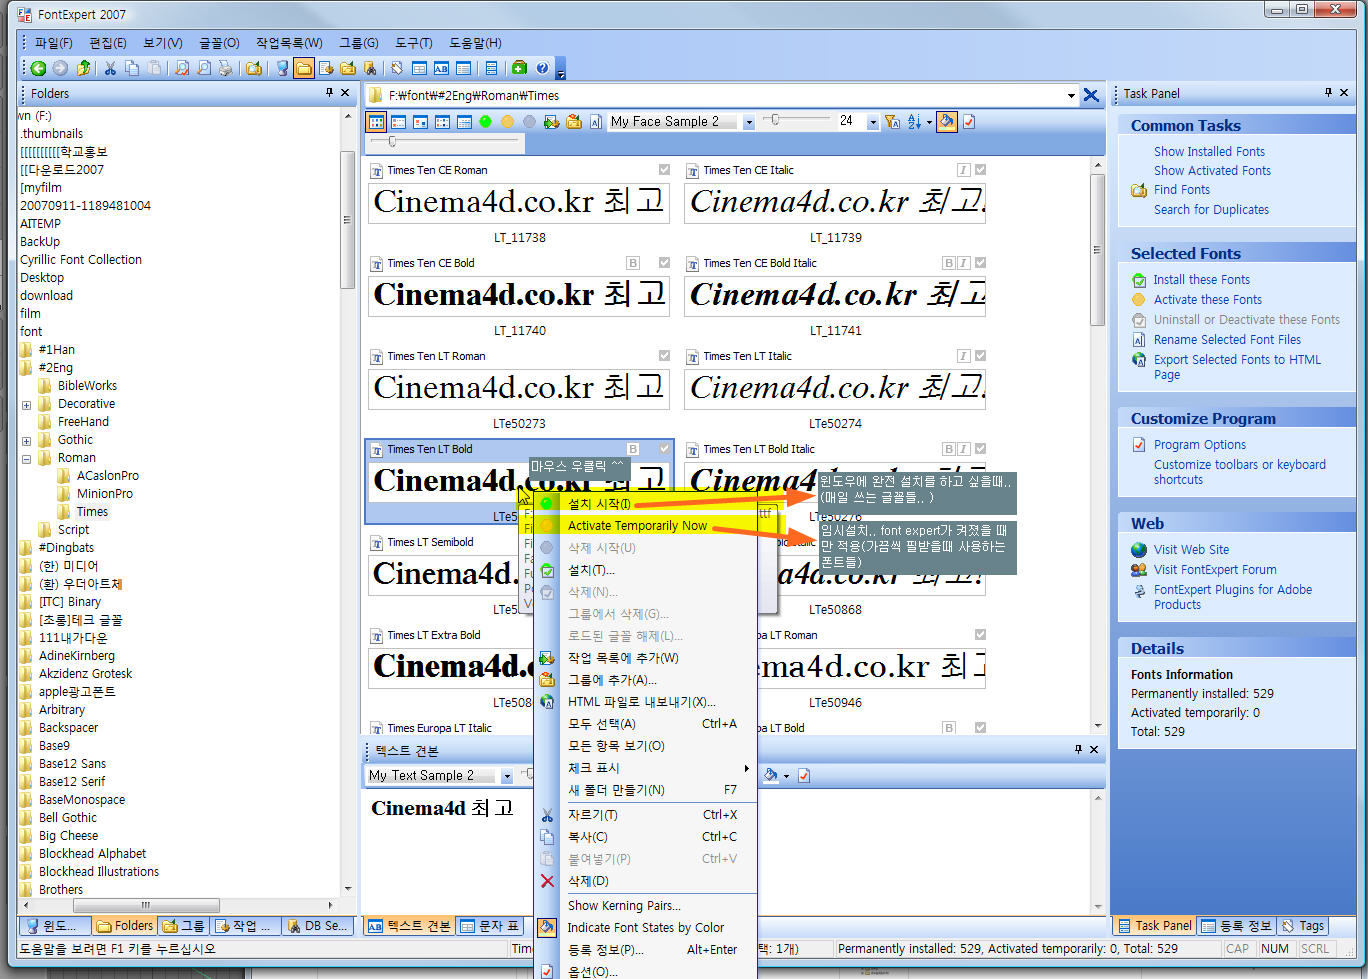The image size is (1368, 979).
Task: Click the binoculars font search toolbar icon
Action: (x=370, y=68)
